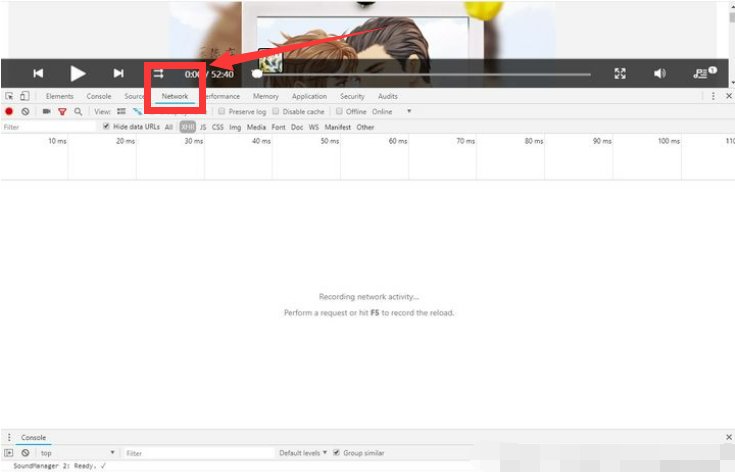The height and width of the screenshot is (472, 735).
Task: Close the DevTools panel
Action: [729, 96]
